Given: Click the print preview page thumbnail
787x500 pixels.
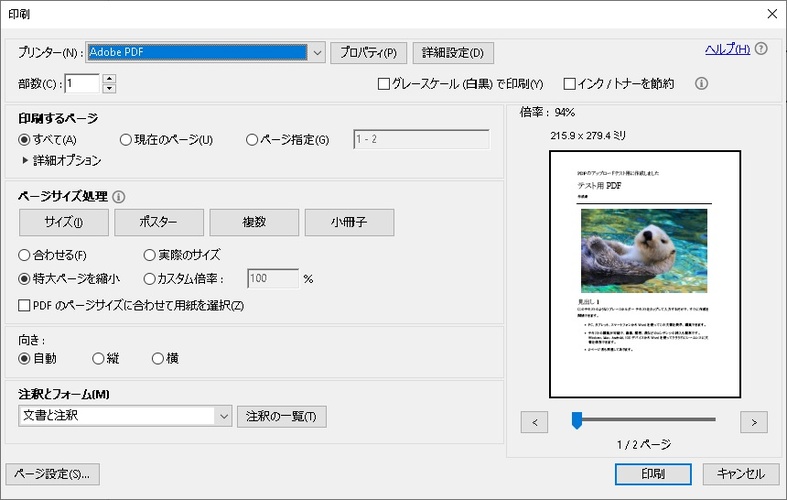Looking at the screenshot, I should [x=645, y=274].
